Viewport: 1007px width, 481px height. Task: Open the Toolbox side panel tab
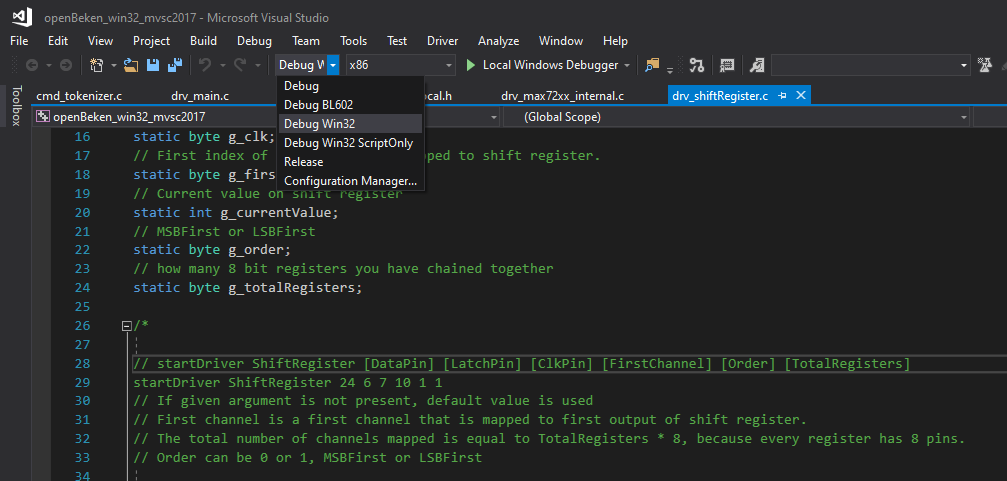(16, 105)
